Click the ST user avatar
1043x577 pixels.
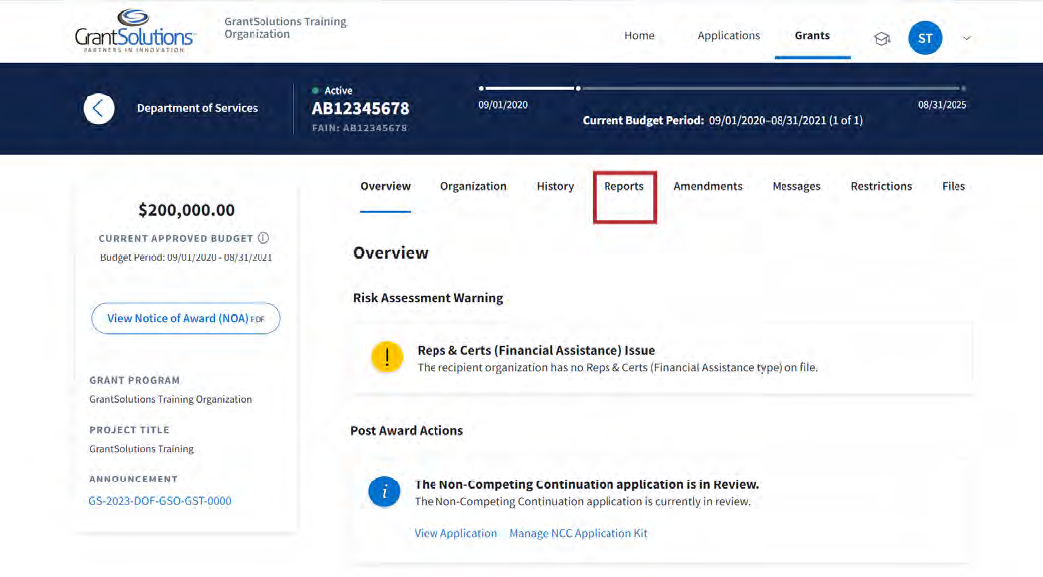(924, 38)
